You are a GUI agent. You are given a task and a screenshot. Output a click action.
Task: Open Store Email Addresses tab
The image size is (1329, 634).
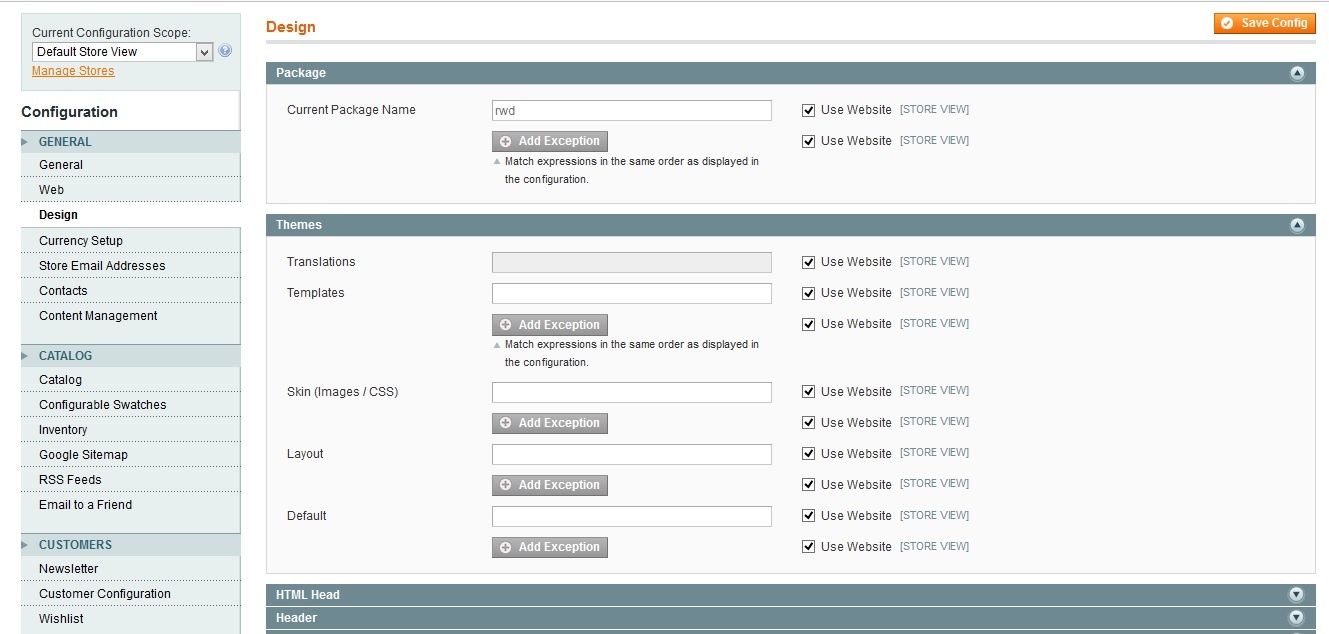click(130, 266)
